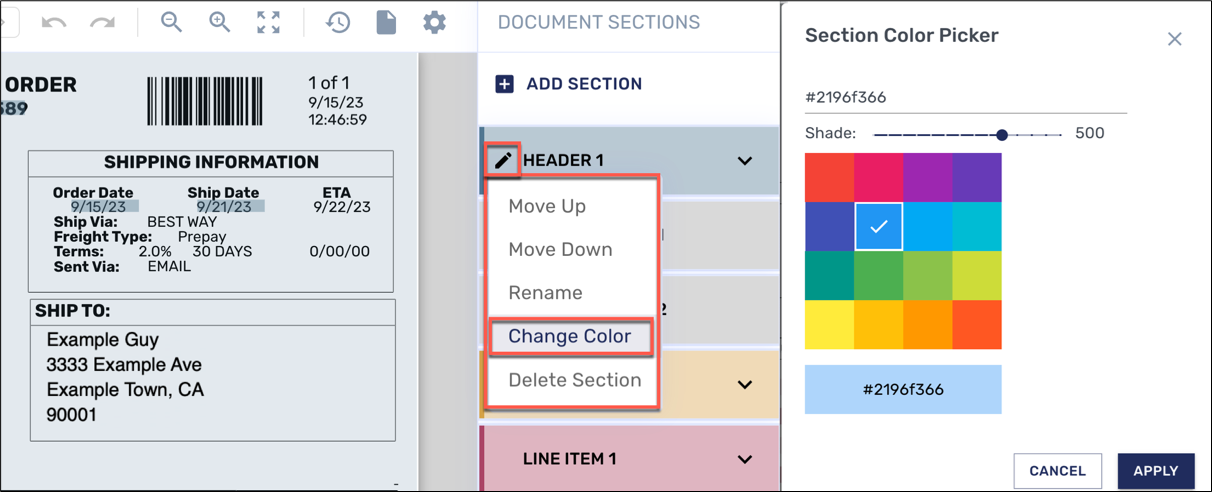This screenshot has height=492, width=1212.
Task: Click the hex color input field
Action: click(965, 98)
